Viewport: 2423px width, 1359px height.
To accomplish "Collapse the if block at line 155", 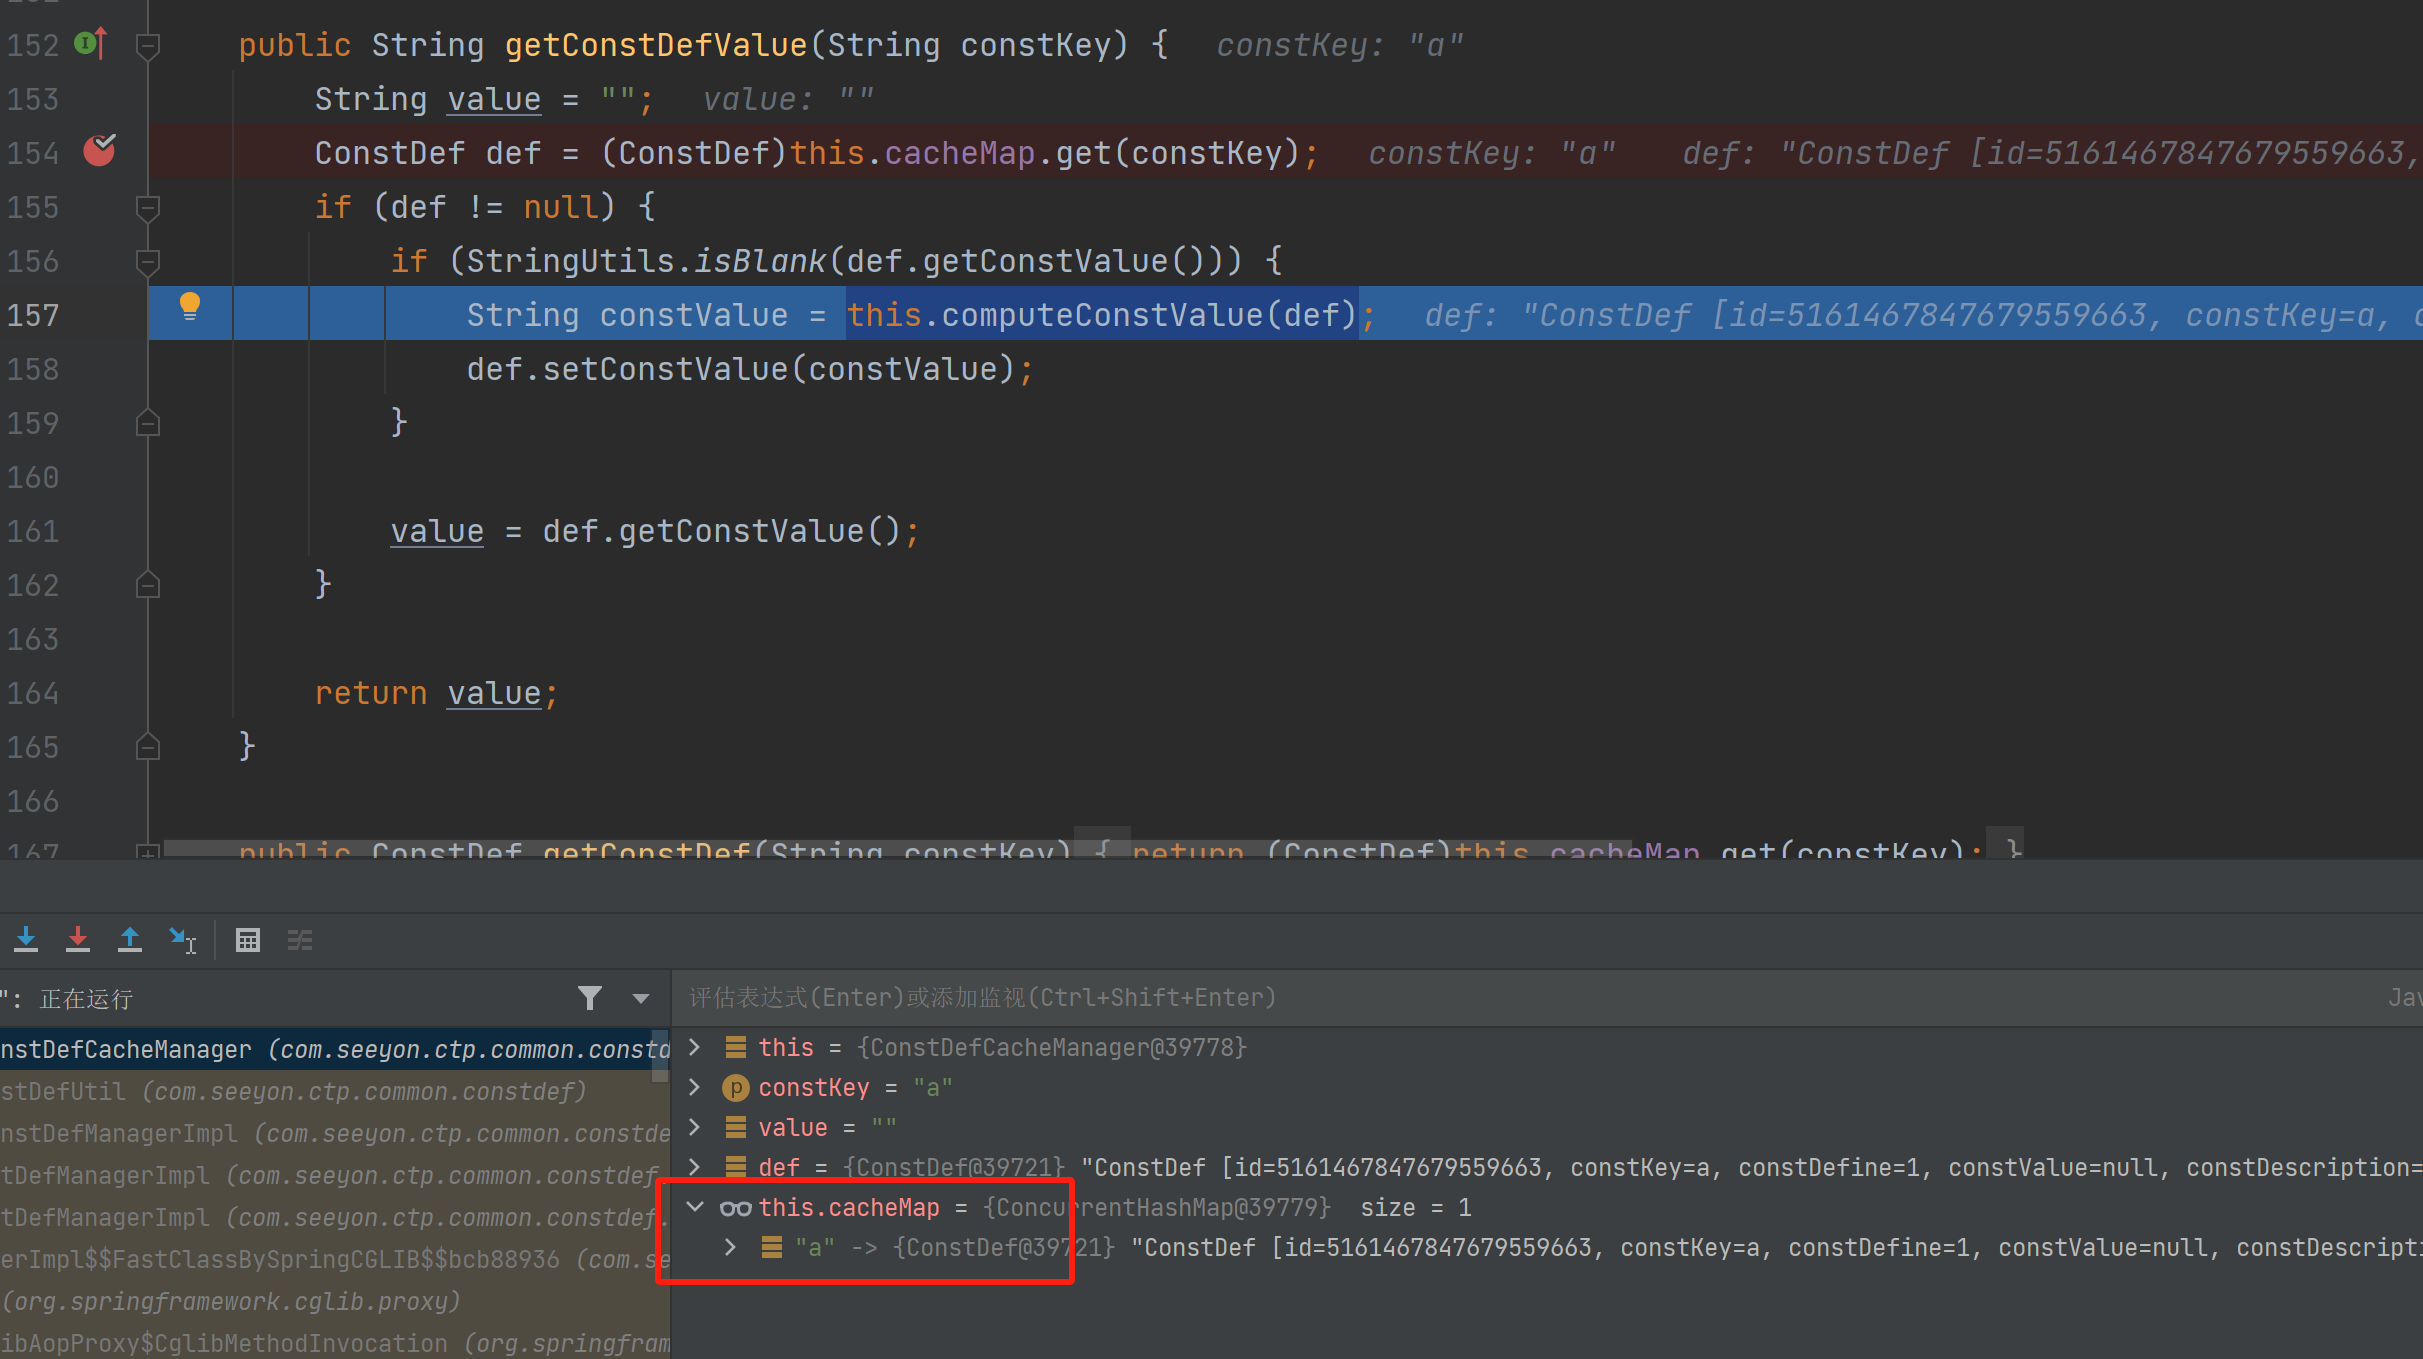I will 148,208.
